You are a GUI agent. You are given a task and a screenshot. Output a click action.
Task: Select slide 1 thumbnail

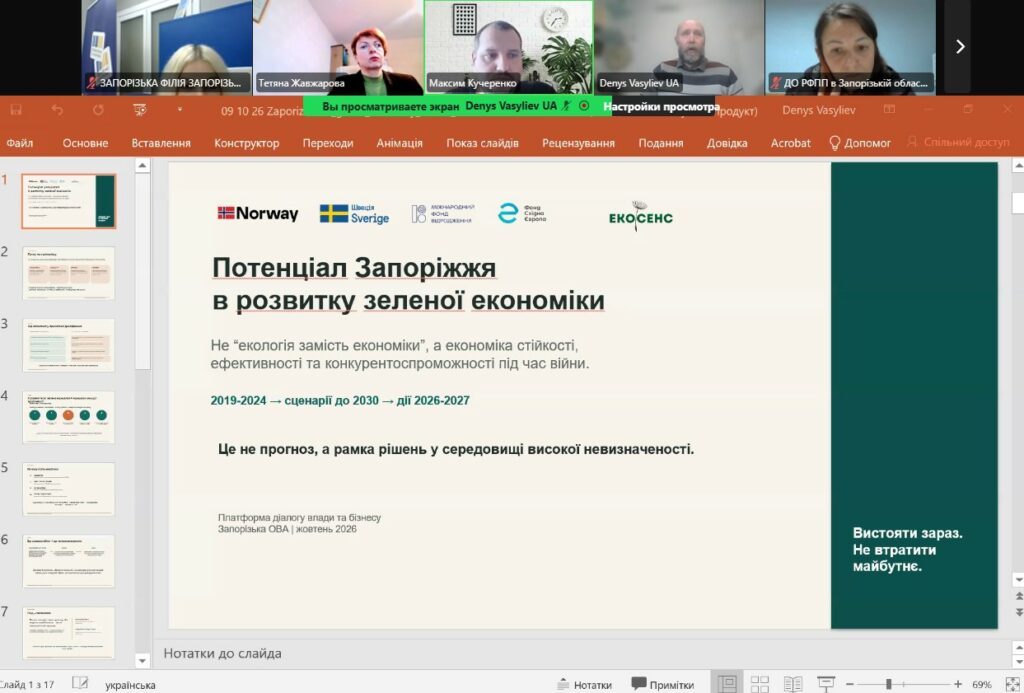point(69,201)
